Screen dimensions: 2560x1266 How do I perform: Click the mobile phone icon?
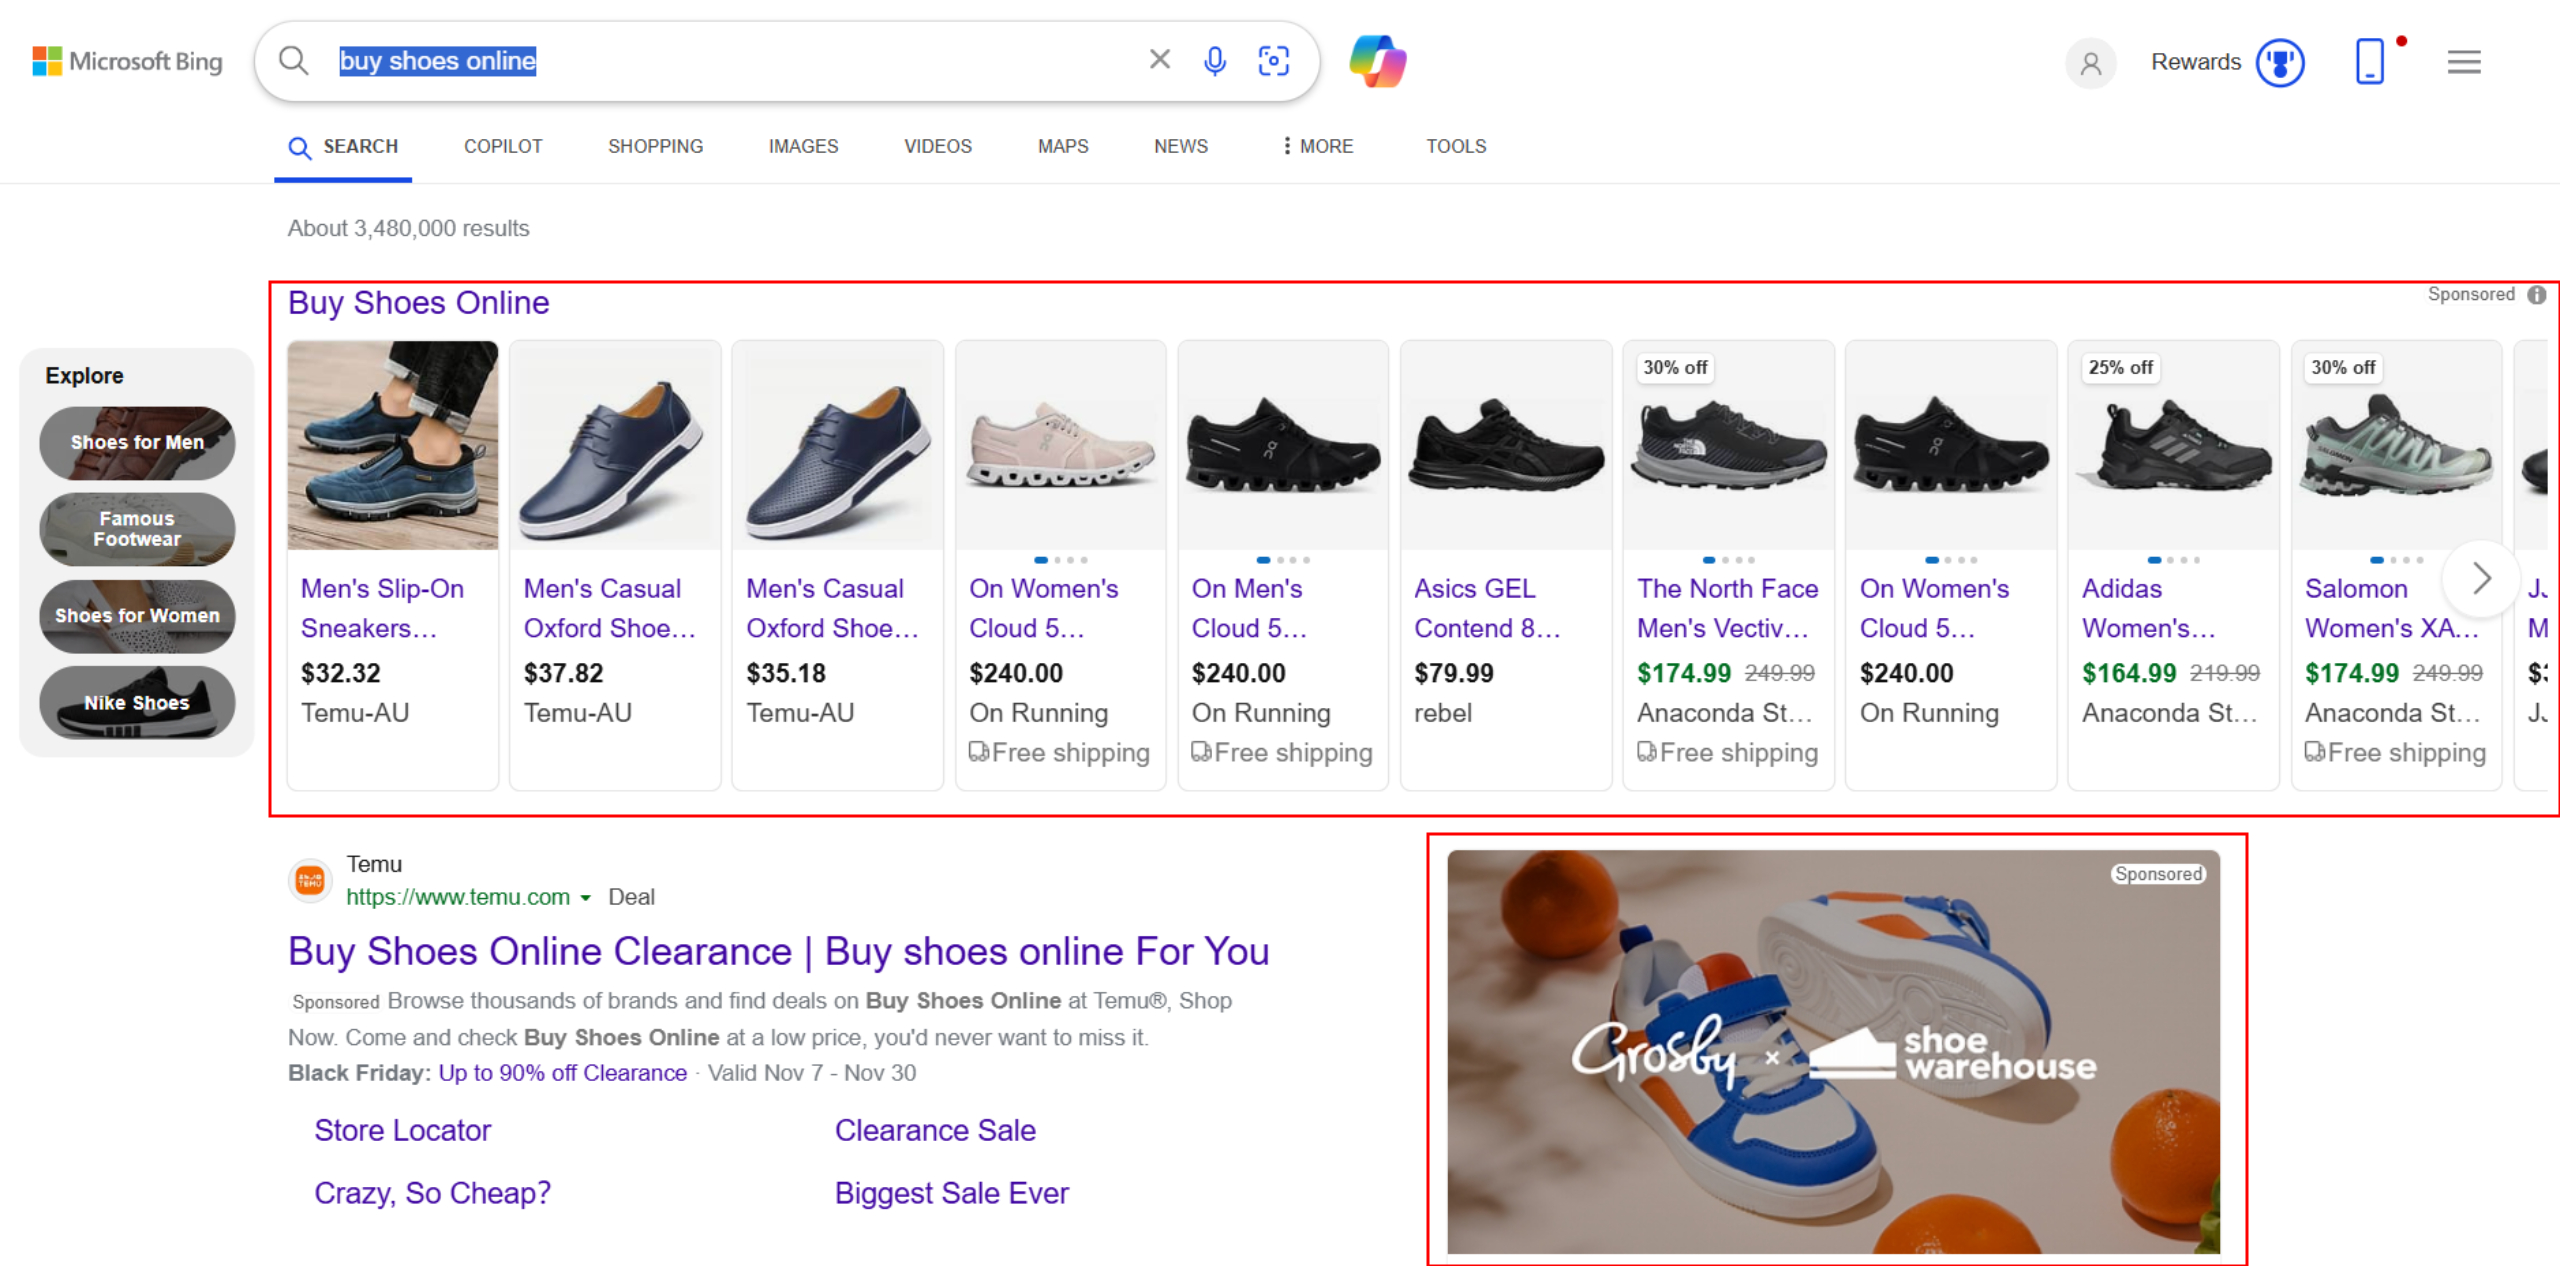coord(2369,62)
